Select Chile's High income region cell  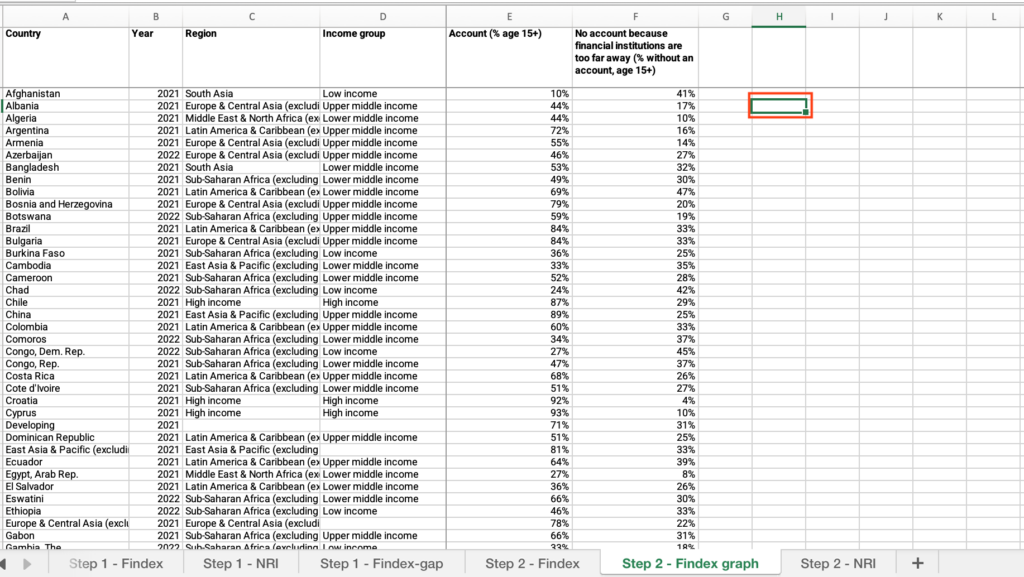(x=251, y=302)
